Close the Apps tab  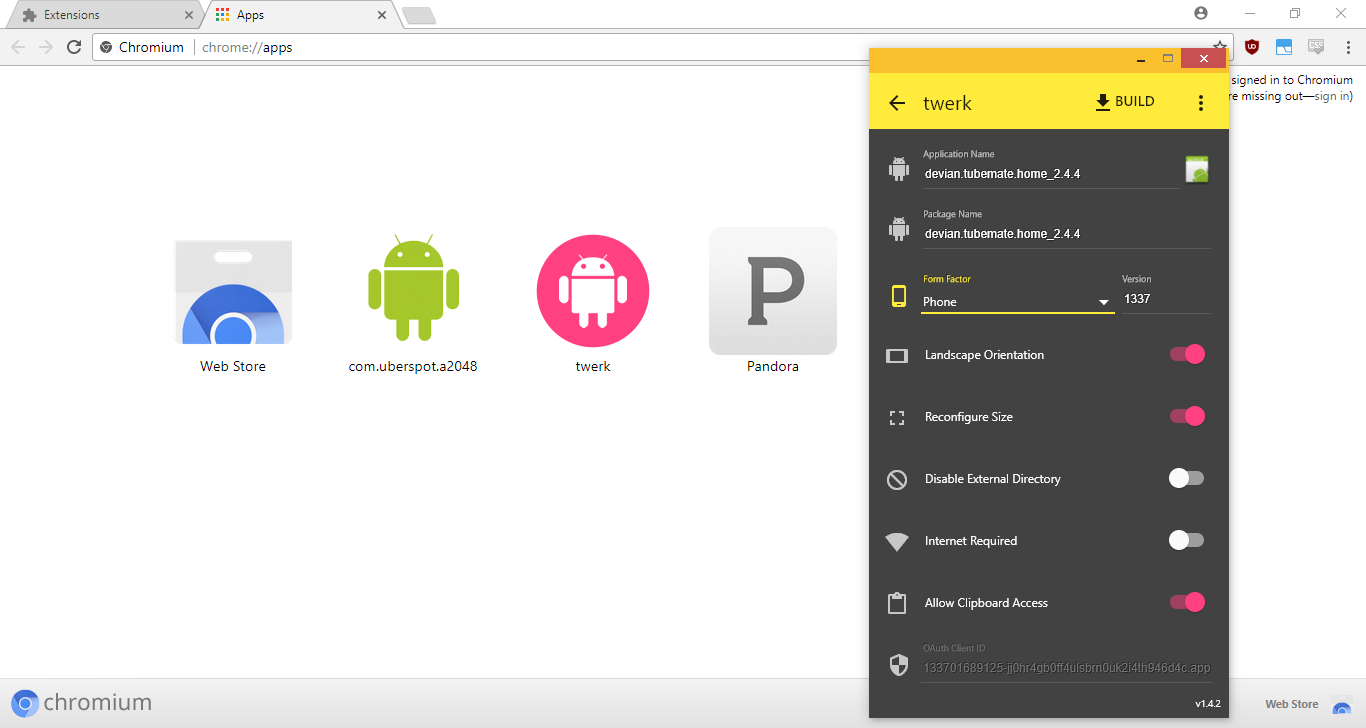tap(381, 15)
